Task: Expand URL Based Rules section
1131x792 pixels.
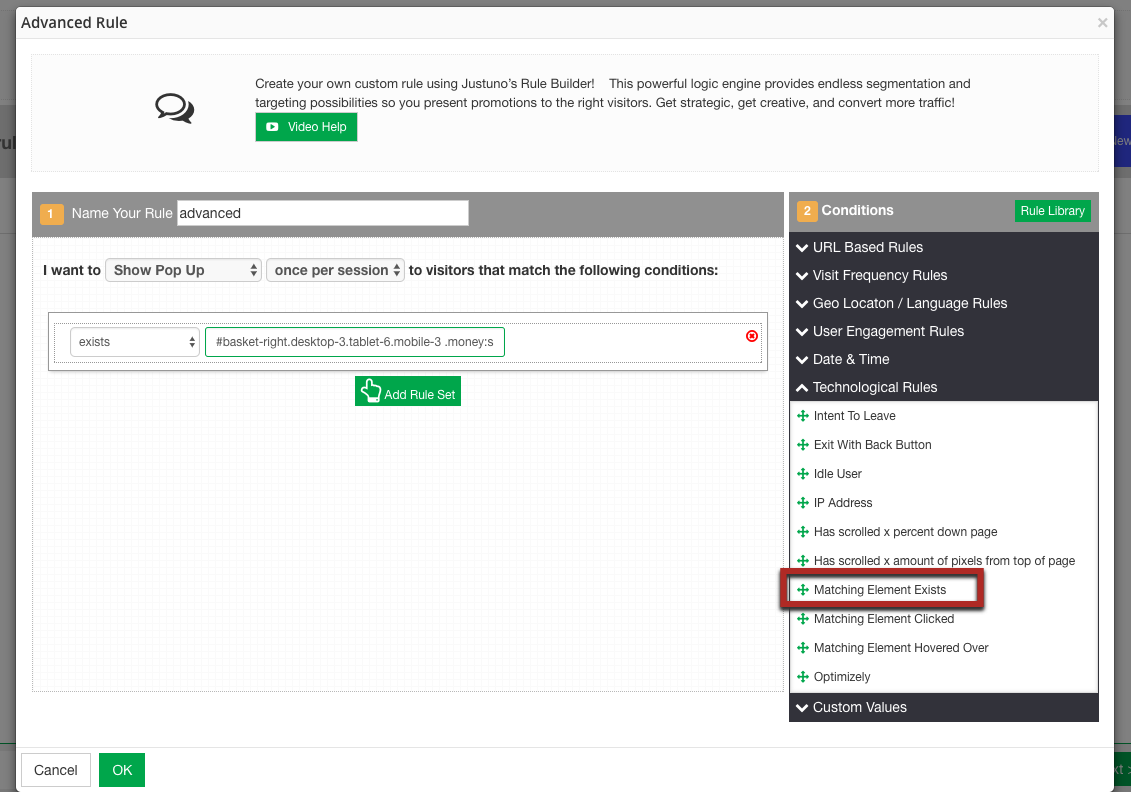Action: pos(867,247)
